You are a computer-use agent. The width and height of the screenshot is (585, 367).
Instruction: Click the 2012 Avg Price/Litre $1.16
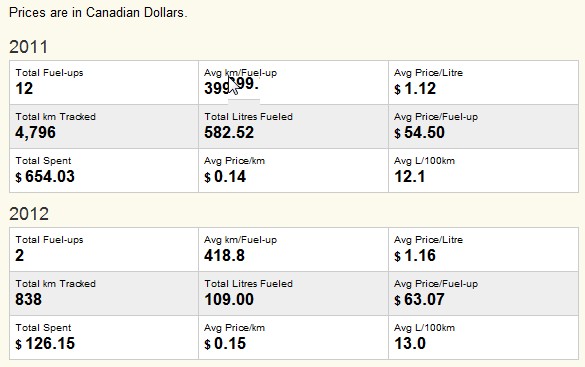tap(415, 255)
